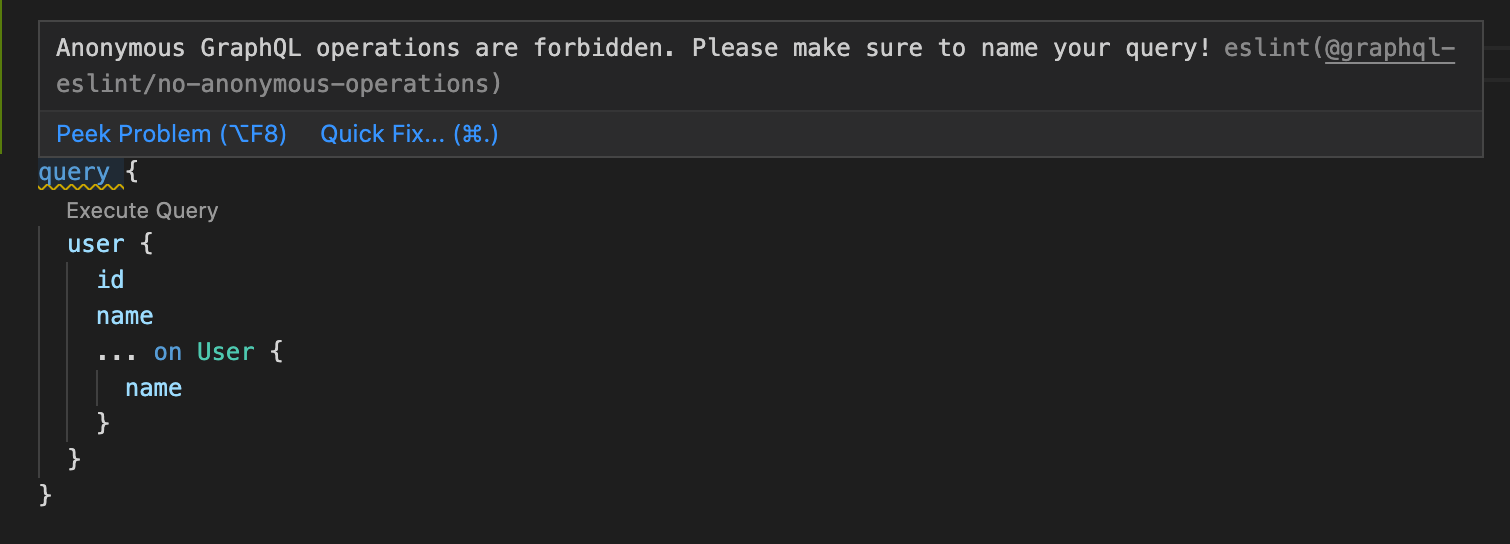Viewport: 1510px width, 544px height.
Task: Click the Peek Problem link
Action: [171, 134]
